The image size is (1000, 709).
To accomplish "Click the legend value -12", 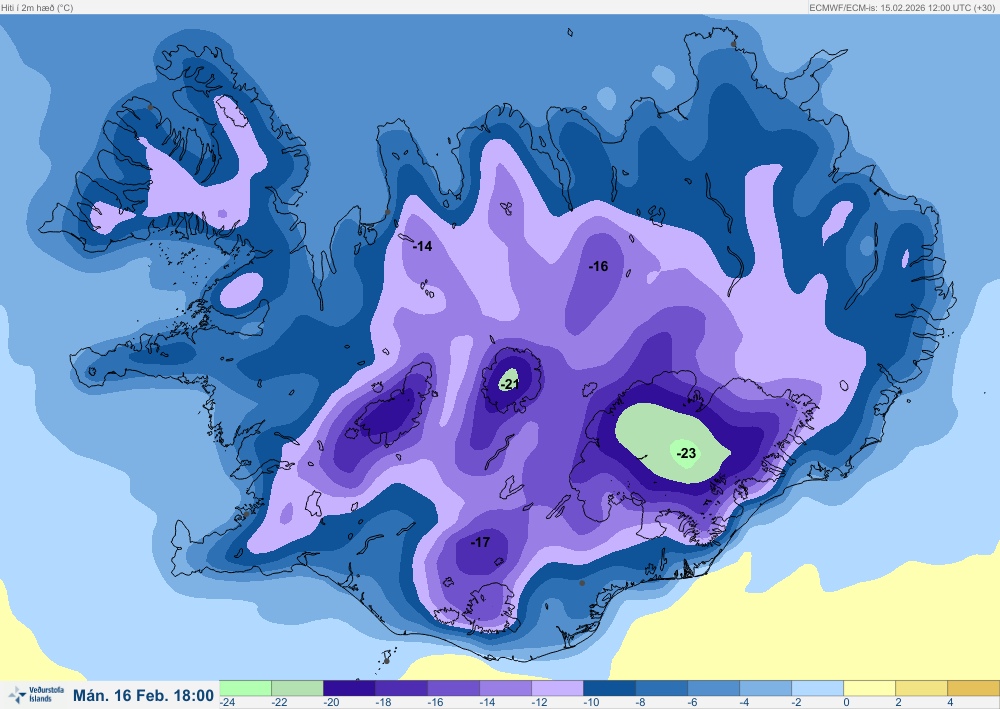I will click(x=539, y=703).
